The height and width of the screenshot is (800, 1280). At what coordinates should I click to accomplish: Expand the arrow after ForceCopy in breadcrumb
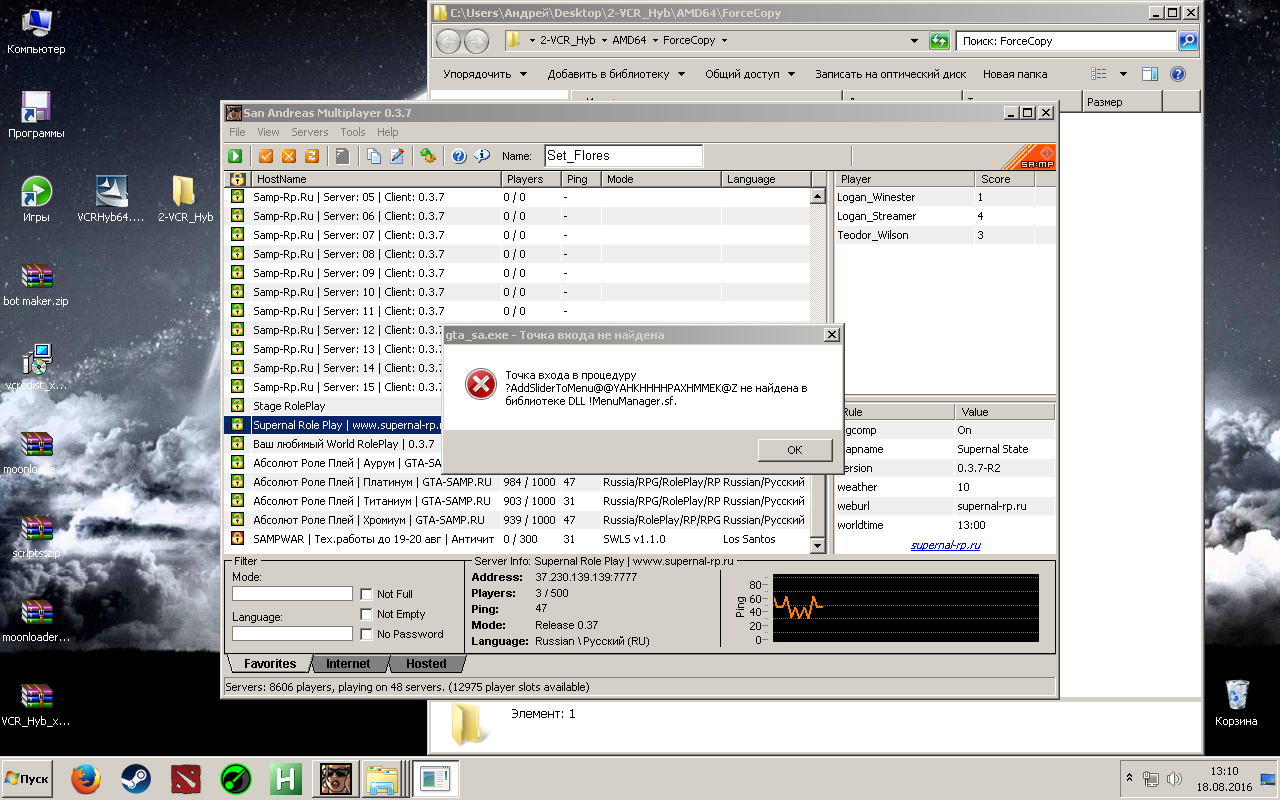(x=724, y=41)
